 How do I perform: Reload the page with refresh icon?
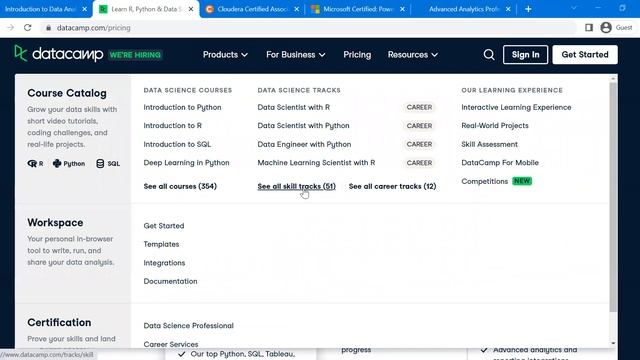pyautogui.click(x=27, y=28)
